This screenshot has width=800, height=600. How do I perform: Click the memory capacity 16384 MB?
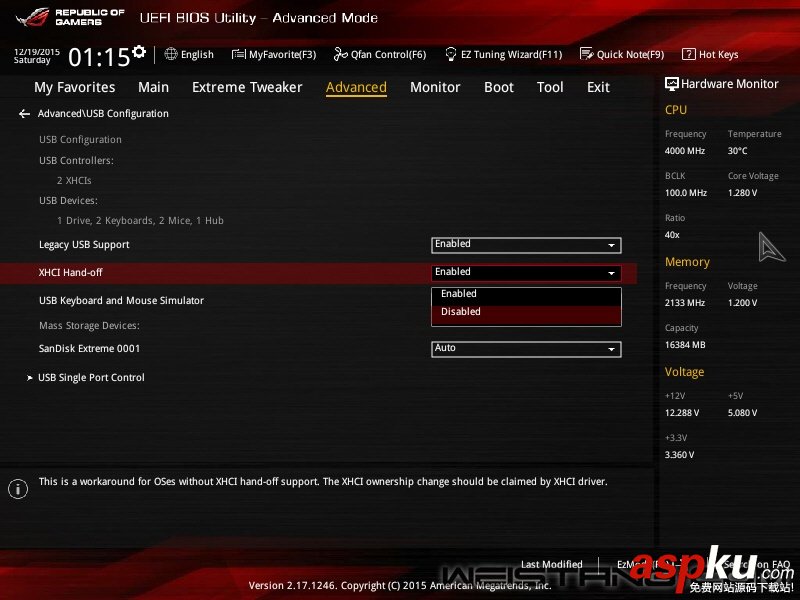pyautogui.click(x=685, y=345)
